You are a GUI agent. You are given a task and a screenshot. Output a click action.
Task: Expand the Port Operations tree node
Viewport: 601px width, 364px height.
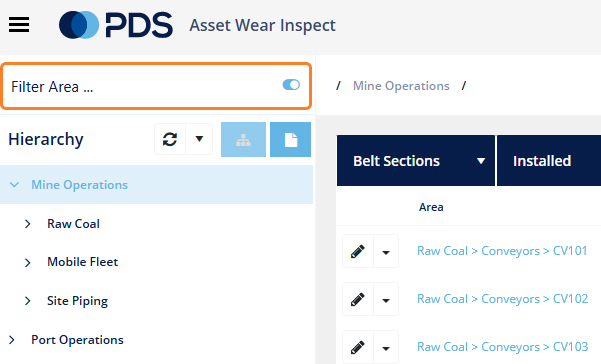tap(12, 340)
